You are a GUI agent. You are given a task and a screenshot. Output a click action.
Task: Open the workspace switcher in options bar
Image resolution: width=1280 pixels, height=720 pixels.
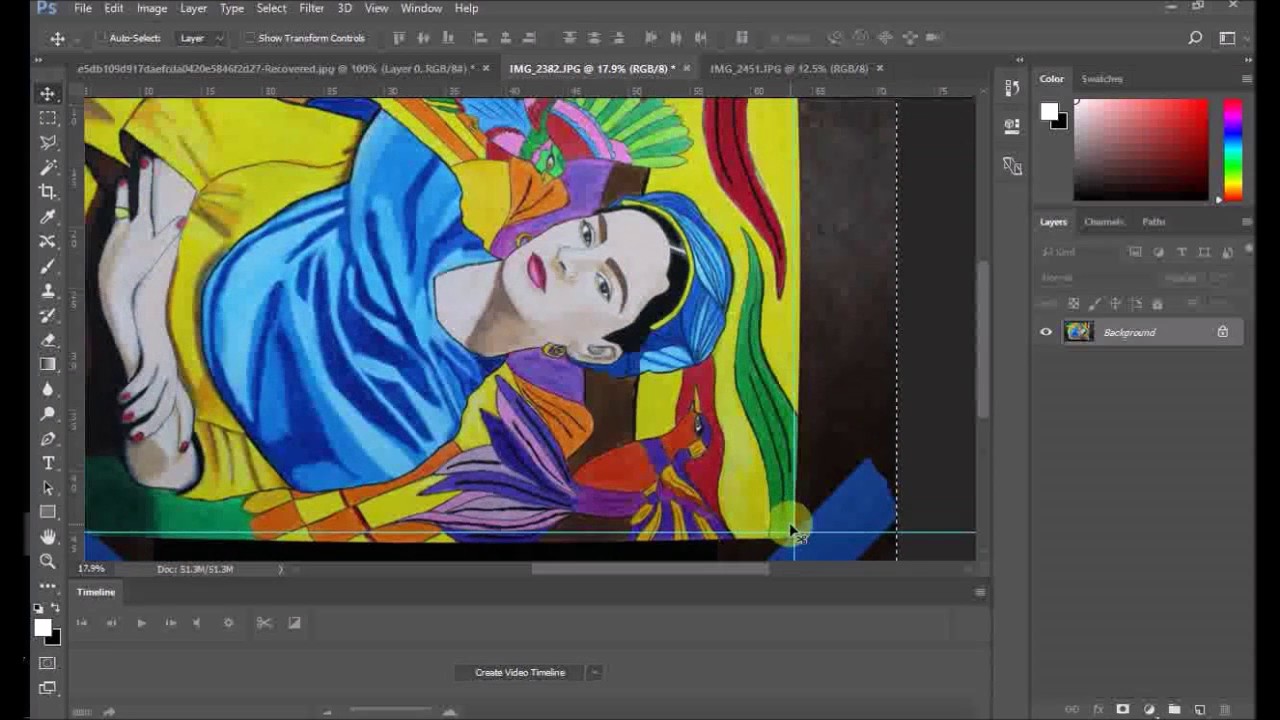tap(1228, 38)
